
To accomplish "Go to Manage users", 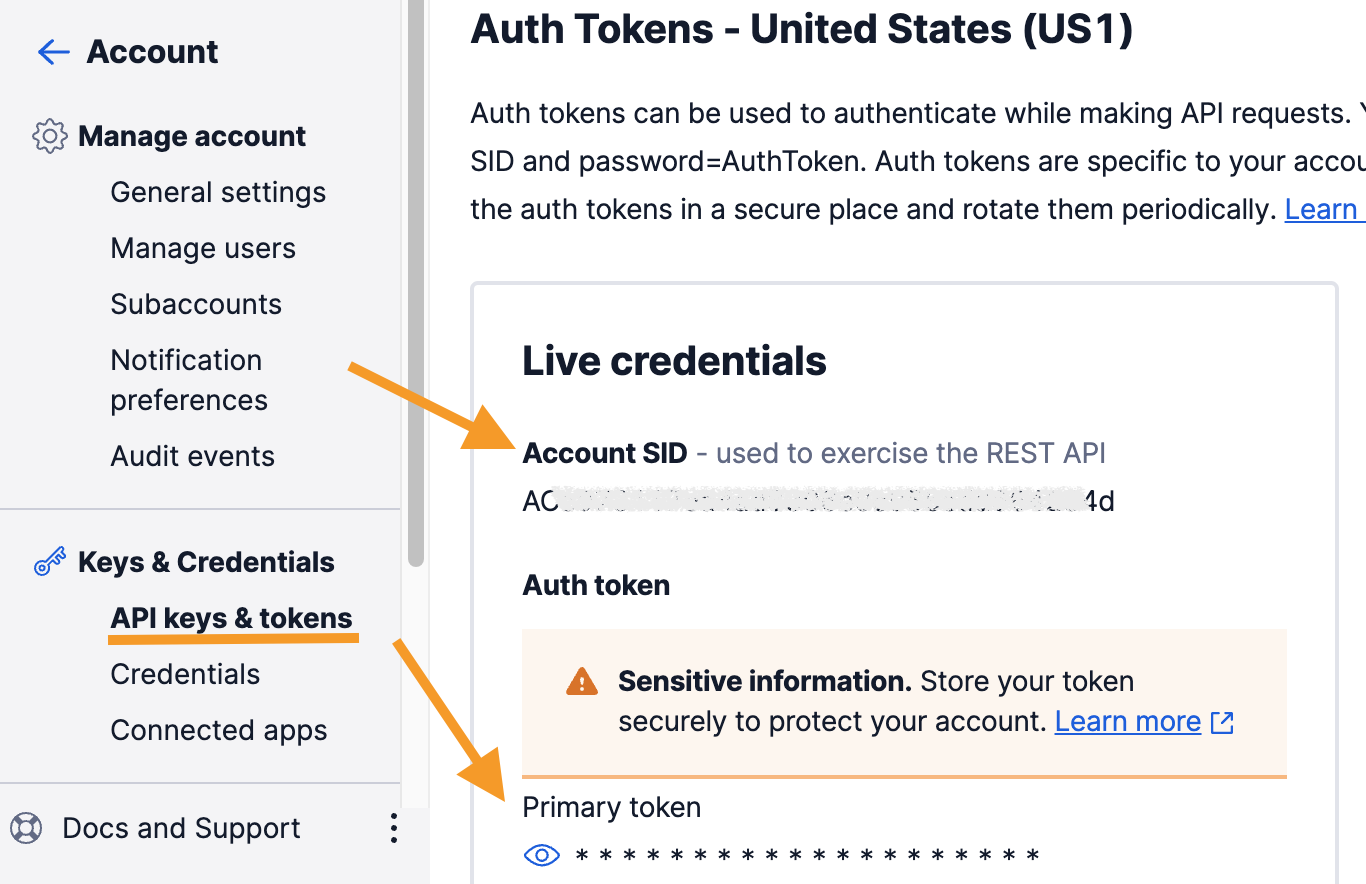I will pyautogui.click(x=203, y=248).
